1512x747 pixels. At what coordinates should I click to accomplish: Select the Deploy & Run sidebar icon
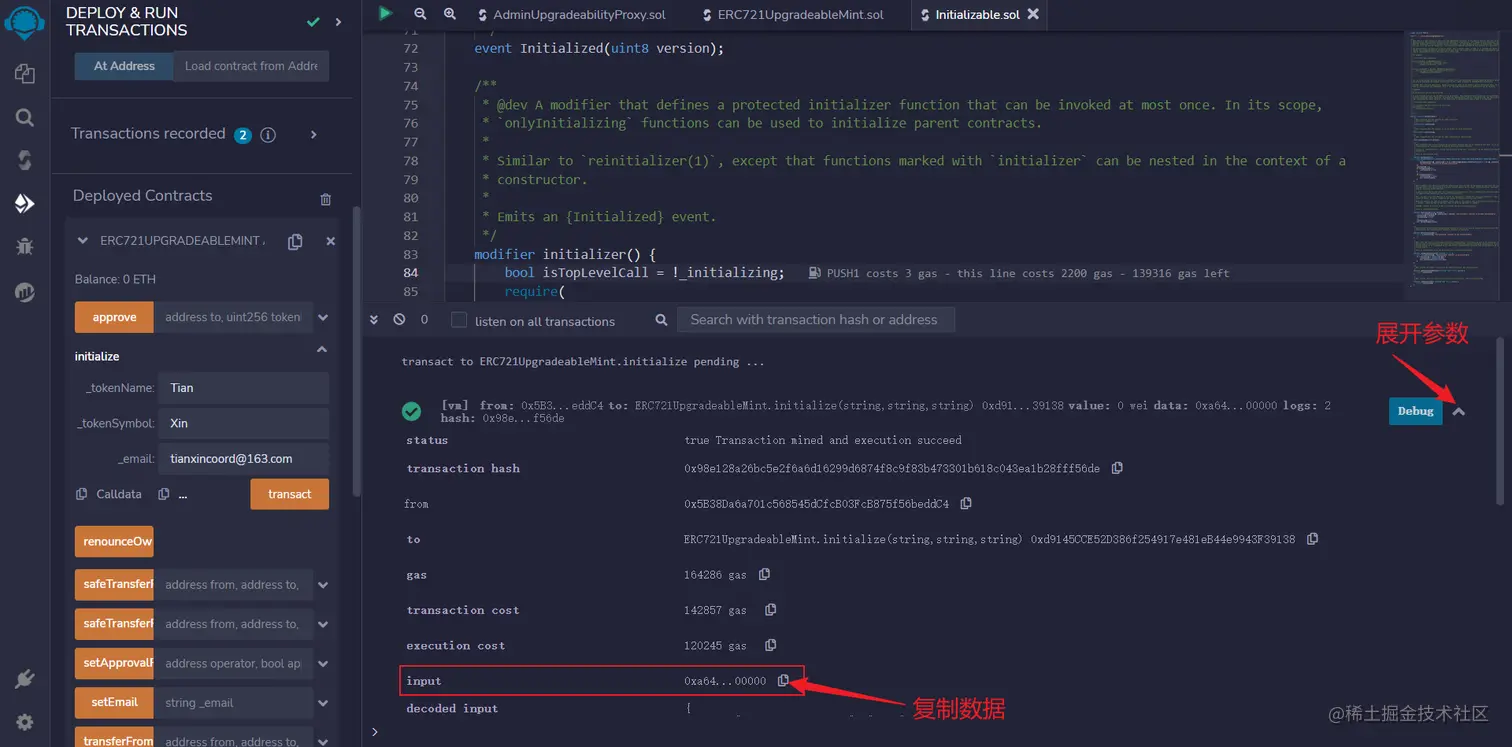[25, 203]
